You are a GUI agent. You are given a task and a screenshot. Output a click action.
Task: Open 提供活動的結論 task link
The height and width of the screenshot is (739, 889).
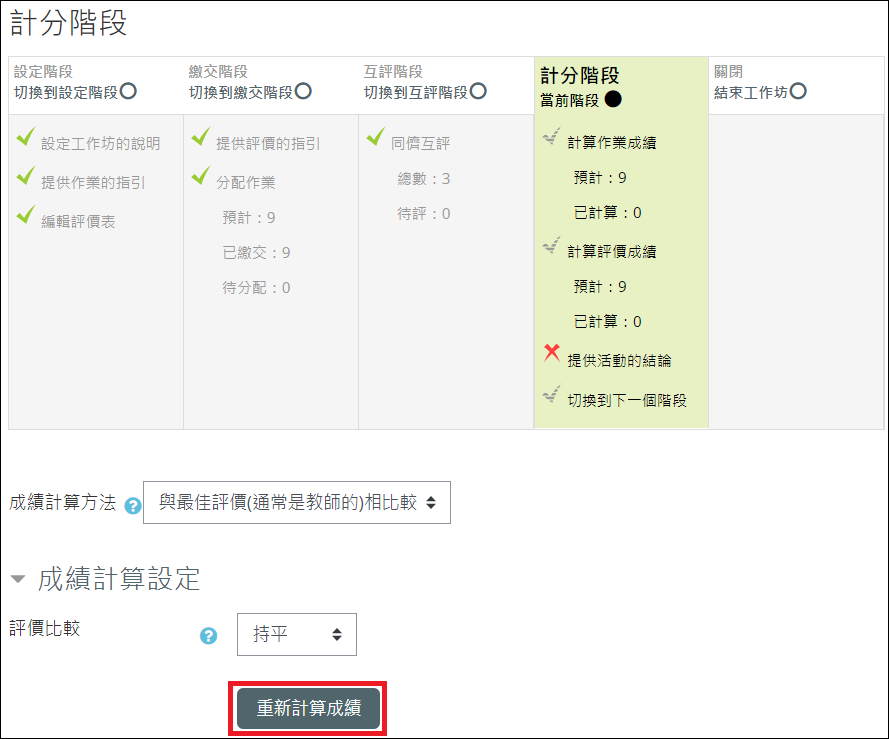[619, 360]
